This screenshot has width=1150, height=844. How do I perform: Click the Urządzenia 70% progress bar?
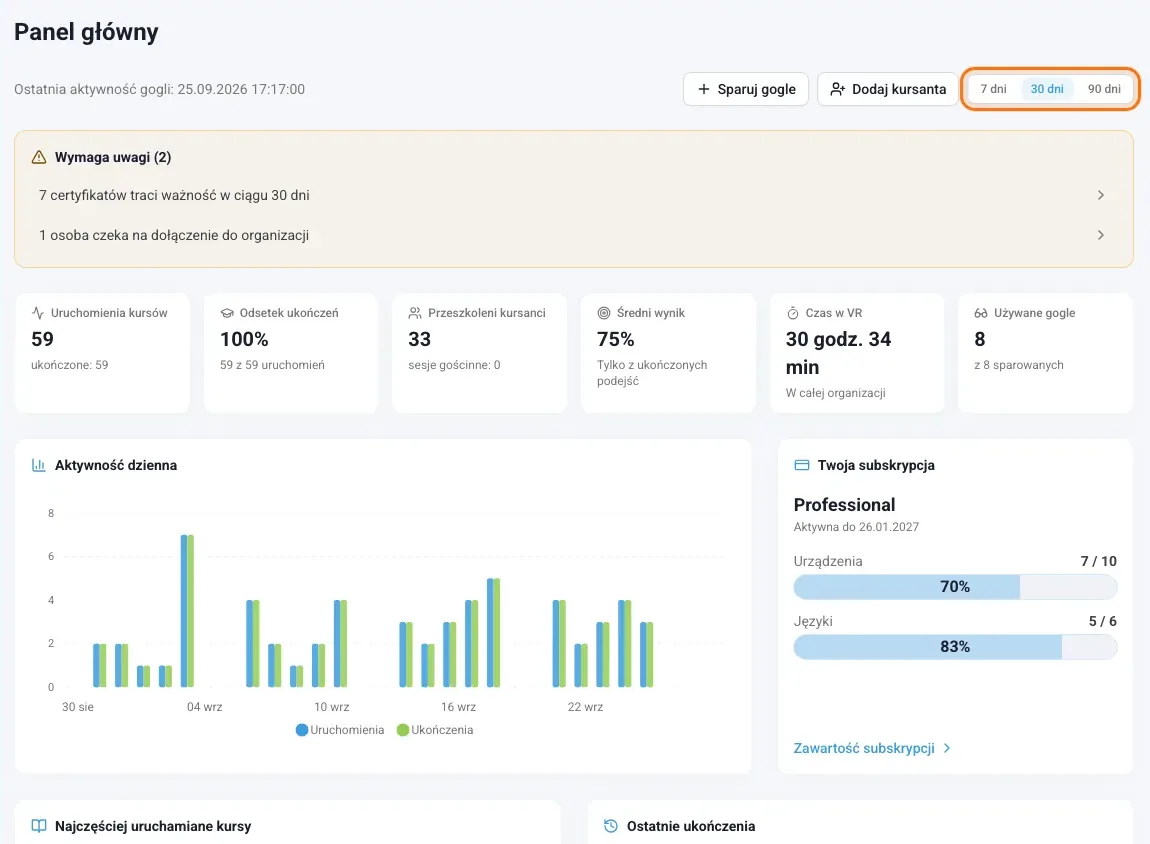(x=955, y=587)
